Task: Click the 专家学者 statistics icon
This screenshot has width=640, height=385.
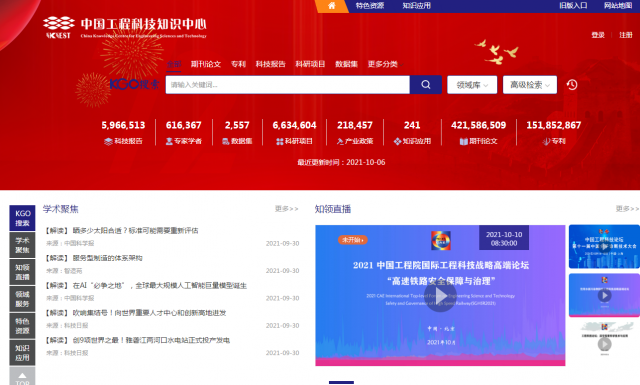Action: tap(169, 141)
